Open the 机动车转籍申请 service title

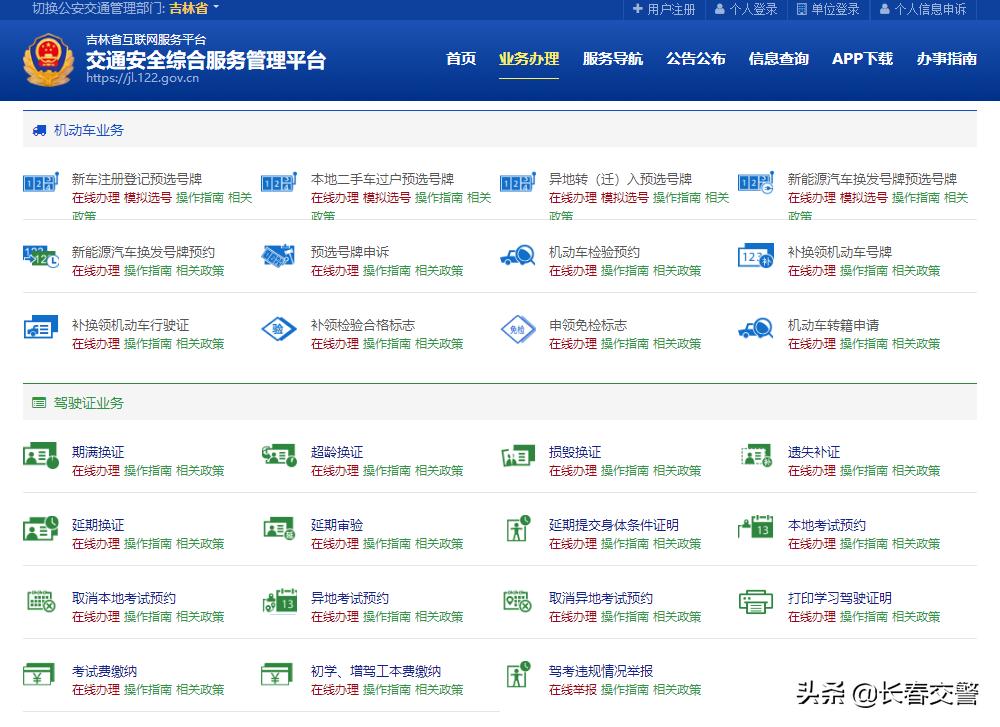pyautogui.click(x=834, y=325)
